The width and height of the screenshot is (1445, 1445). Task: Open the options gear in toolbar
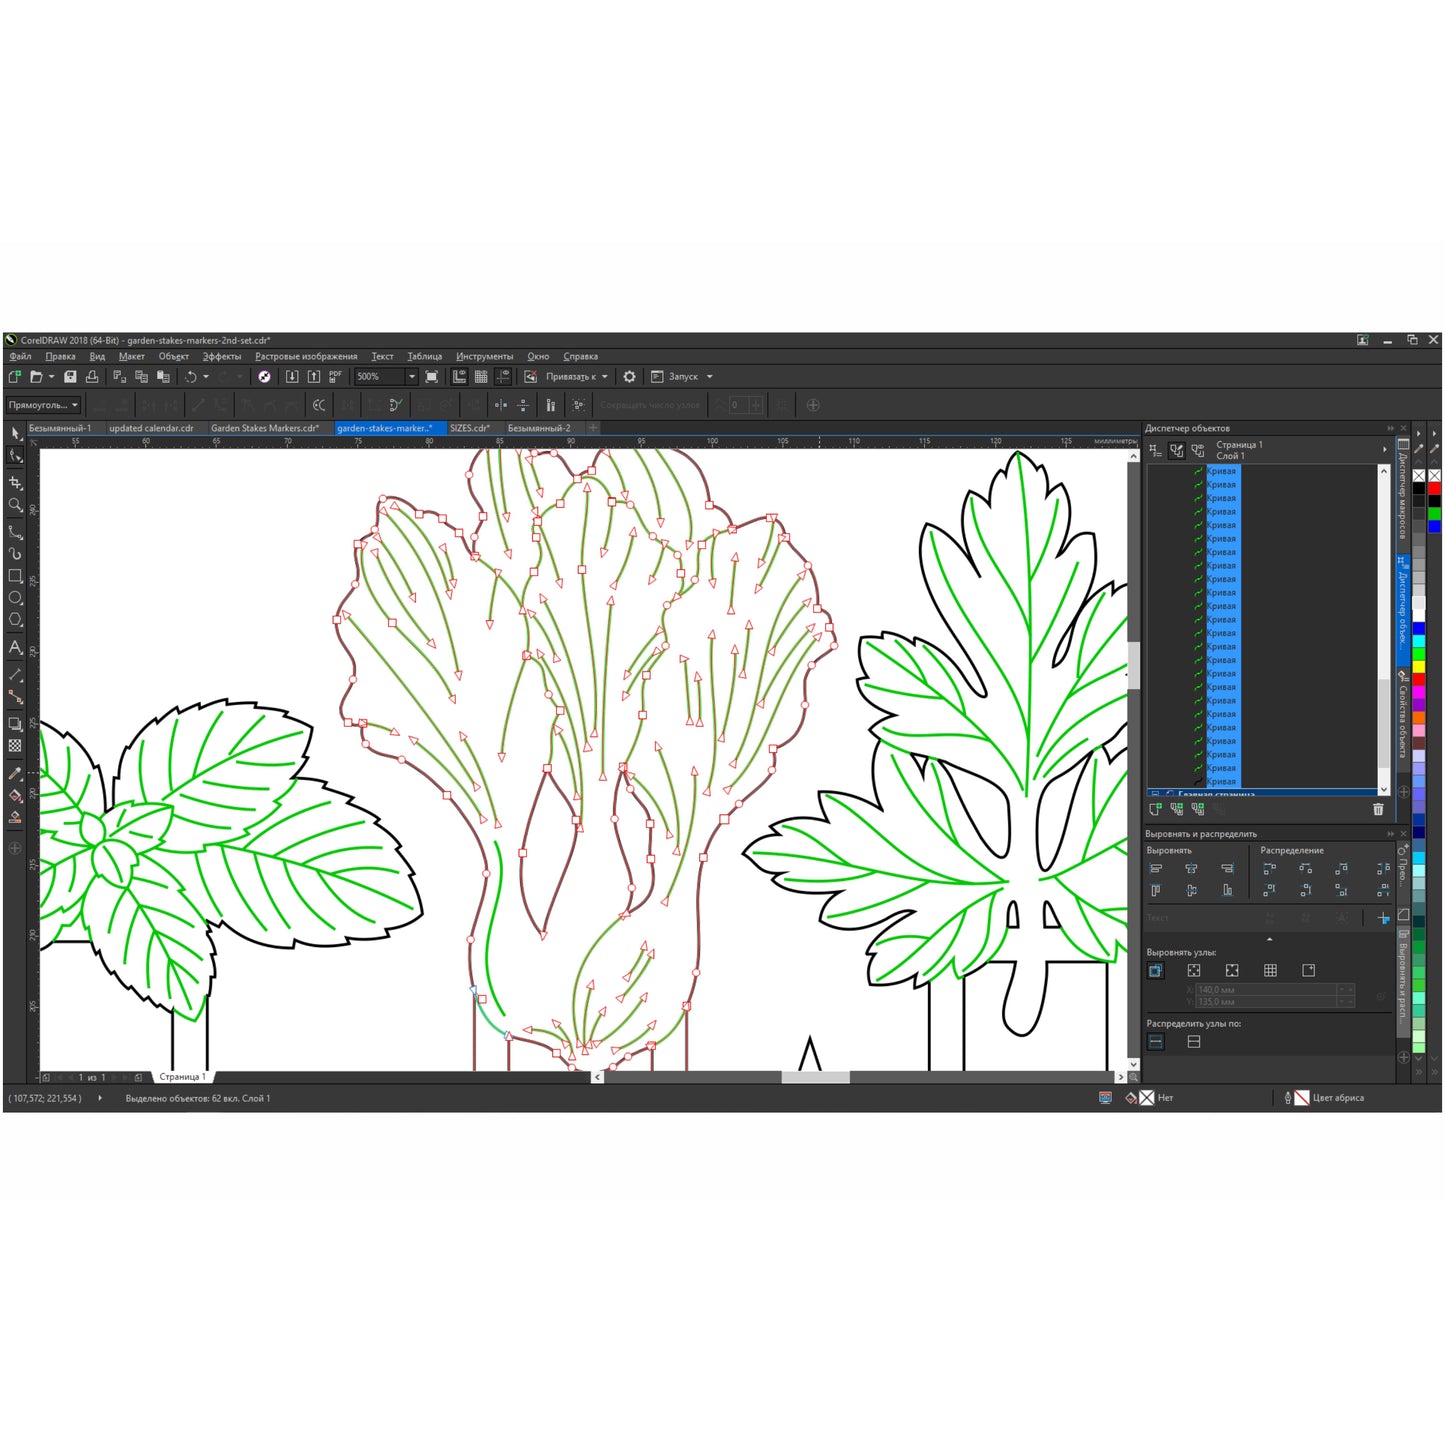pyautogui.click(x=629, y=377)
